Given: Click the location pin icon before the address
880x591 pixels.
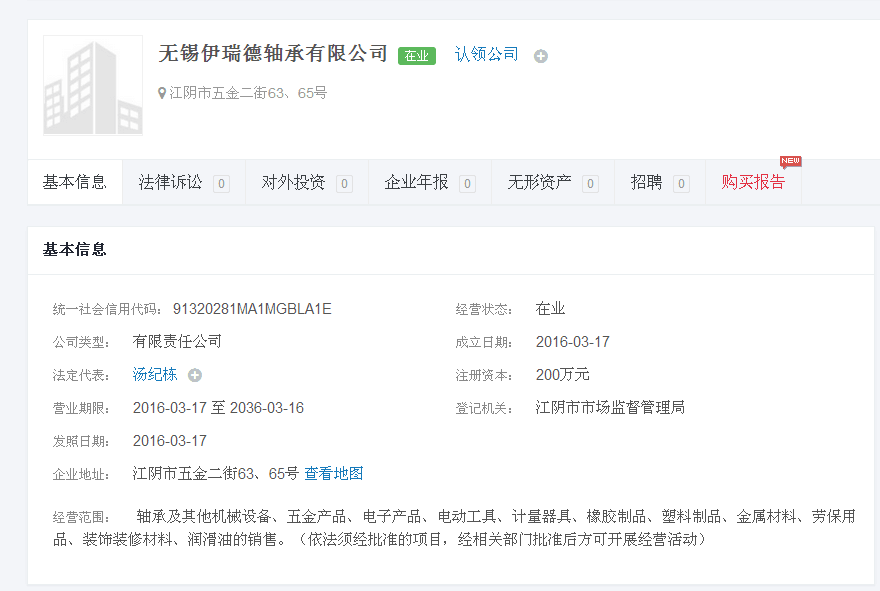Looking at the screenshot, I should coord(162,93).
